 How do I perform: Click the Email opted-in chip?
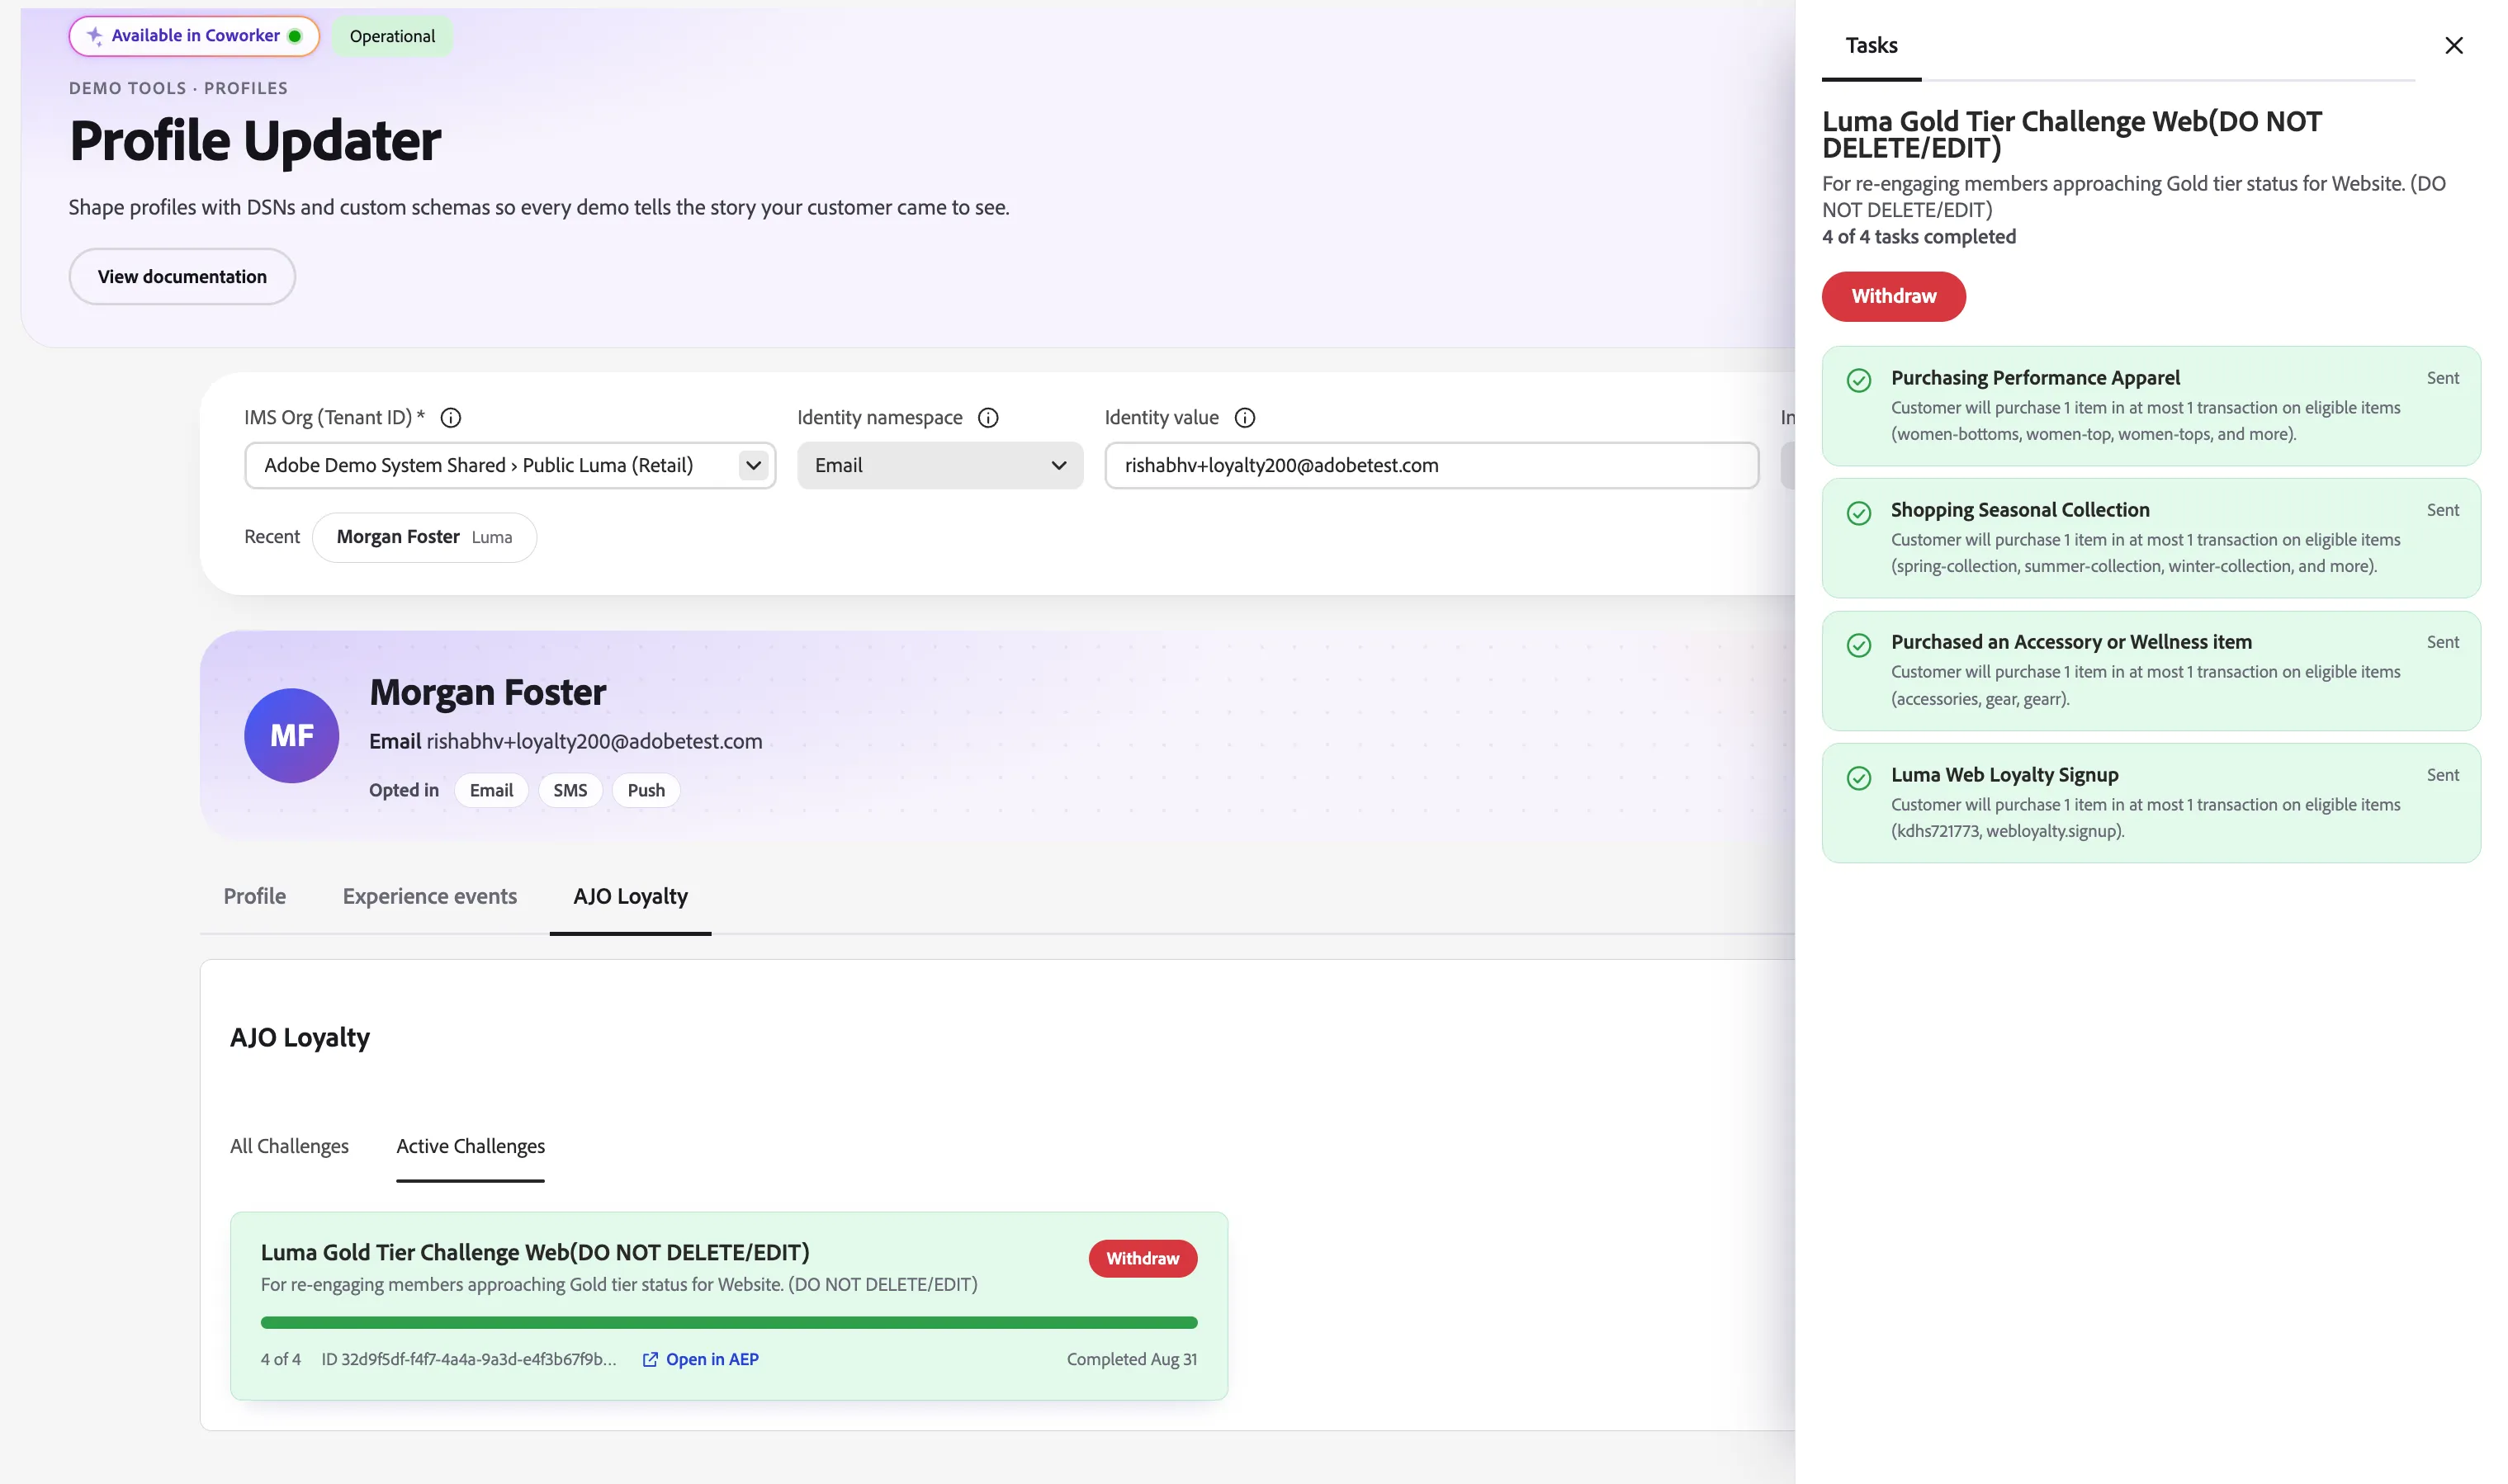click(x=491, y=791)
